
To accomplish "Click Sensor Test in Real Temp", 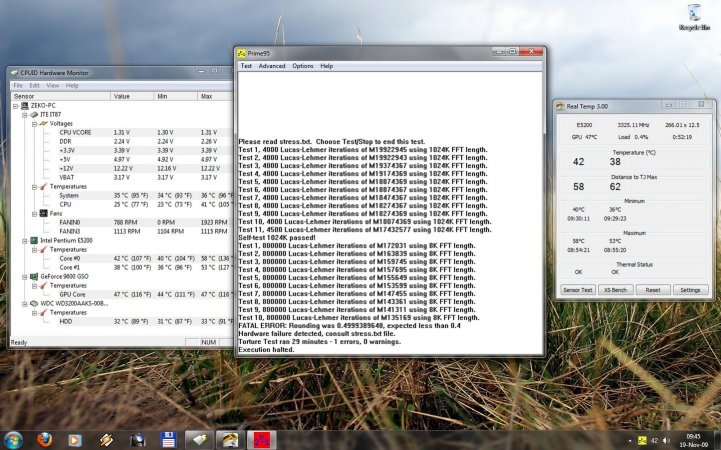I will [578, 290].
